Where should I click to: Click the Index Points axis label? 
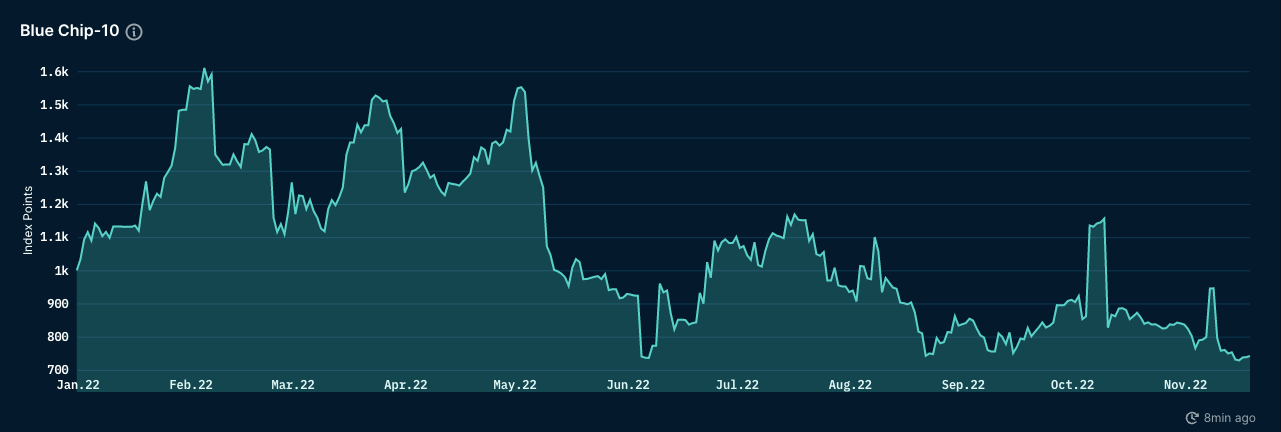(28, 218)
